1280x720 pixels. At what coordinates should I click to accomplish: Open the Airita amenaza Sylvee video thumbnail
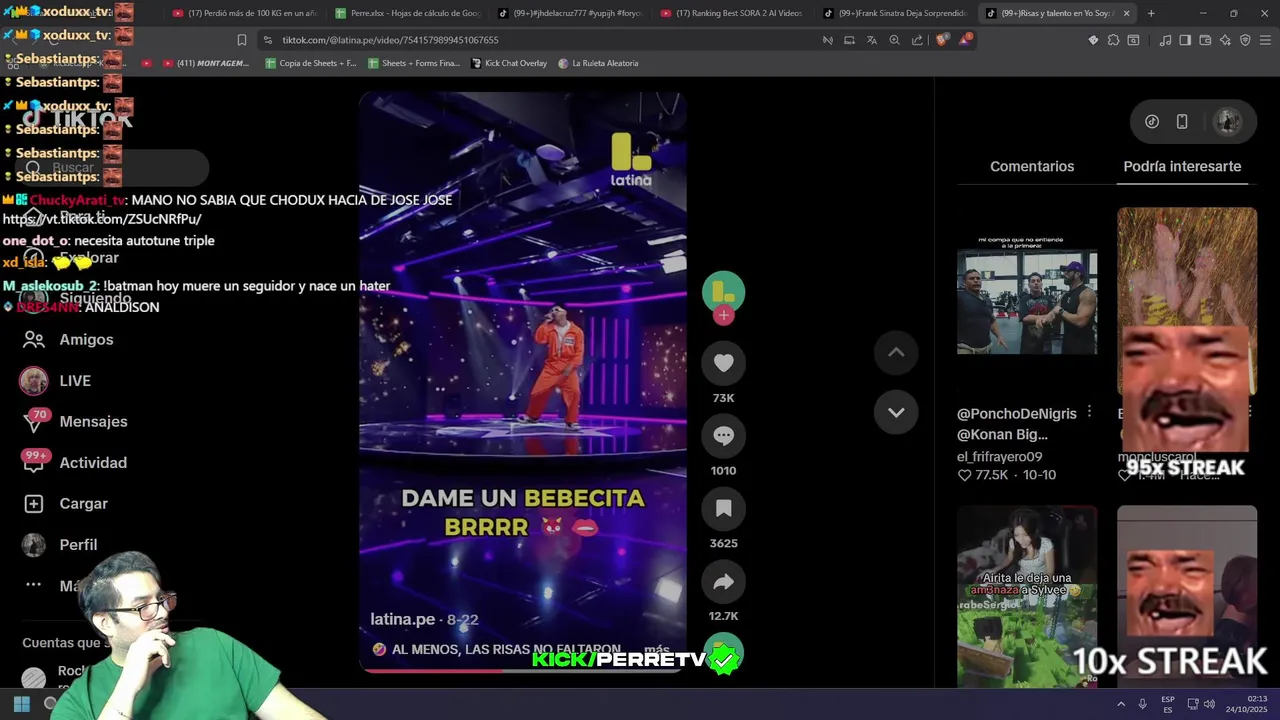1027,596
